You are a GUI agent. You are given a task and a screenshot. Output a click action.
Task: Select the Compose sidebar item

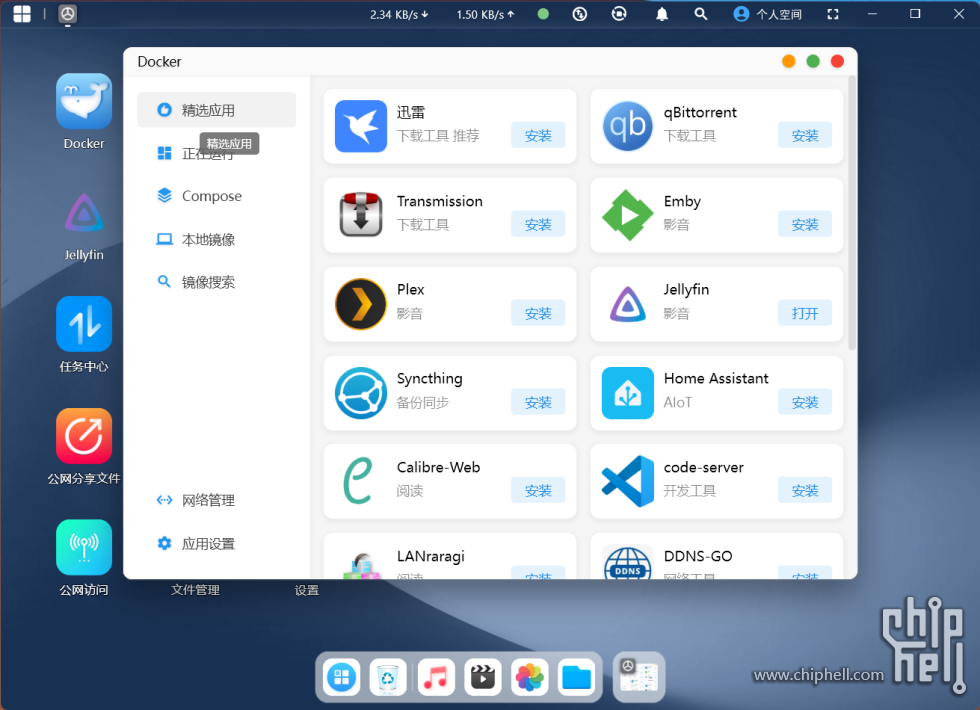coord(211,196)
